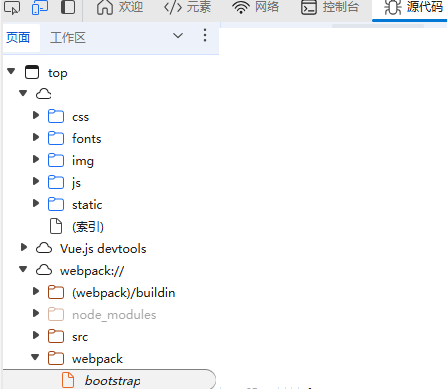Click the 欢迎 home icon
This screenshot has width=447, height=389.
coord(105,7)
